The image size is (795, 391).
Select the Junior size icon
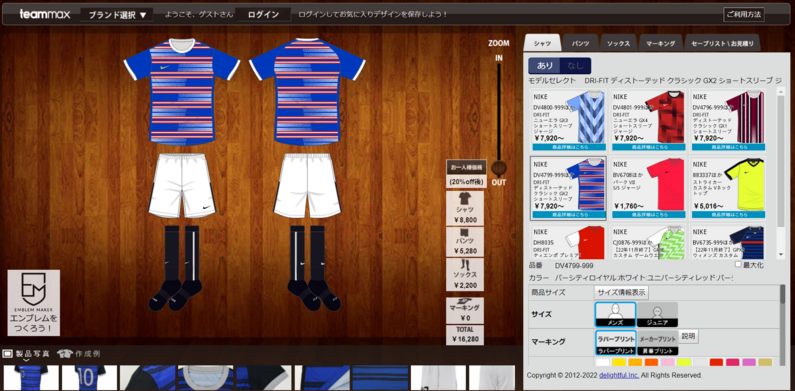[x=657, y=314]
